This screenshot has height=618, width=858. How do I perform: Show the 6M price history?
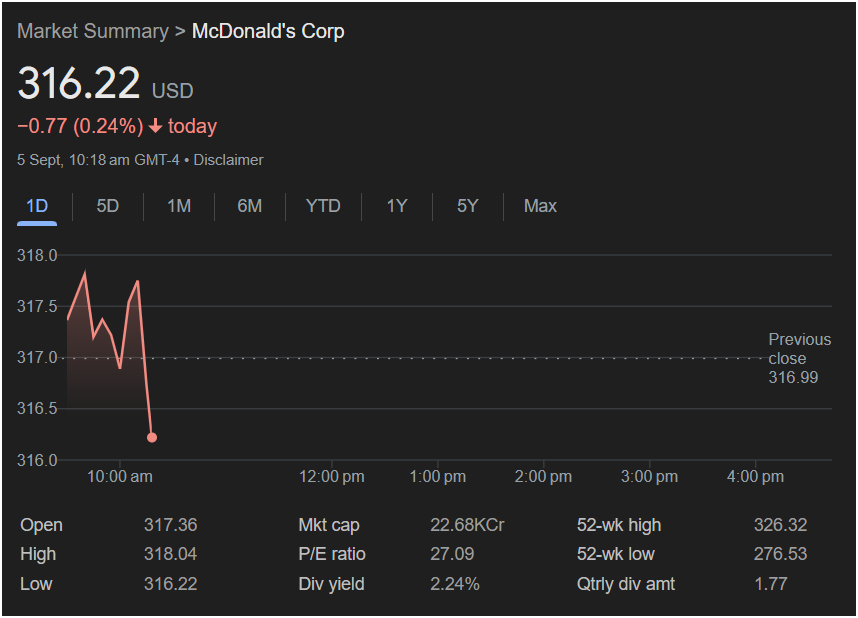(250, 206)
